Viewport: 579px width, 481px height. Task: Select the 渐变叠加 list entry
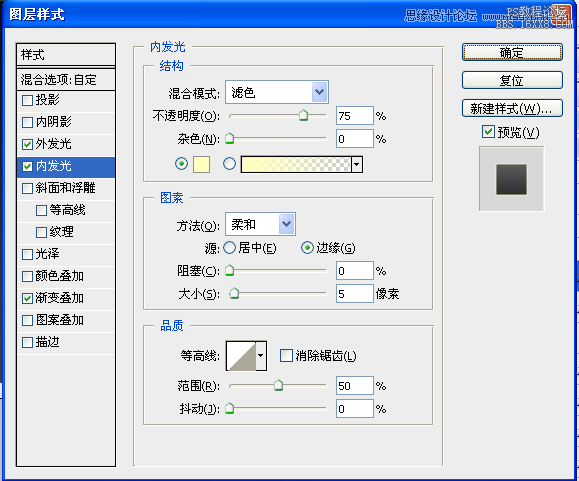[x=66, y=298]
